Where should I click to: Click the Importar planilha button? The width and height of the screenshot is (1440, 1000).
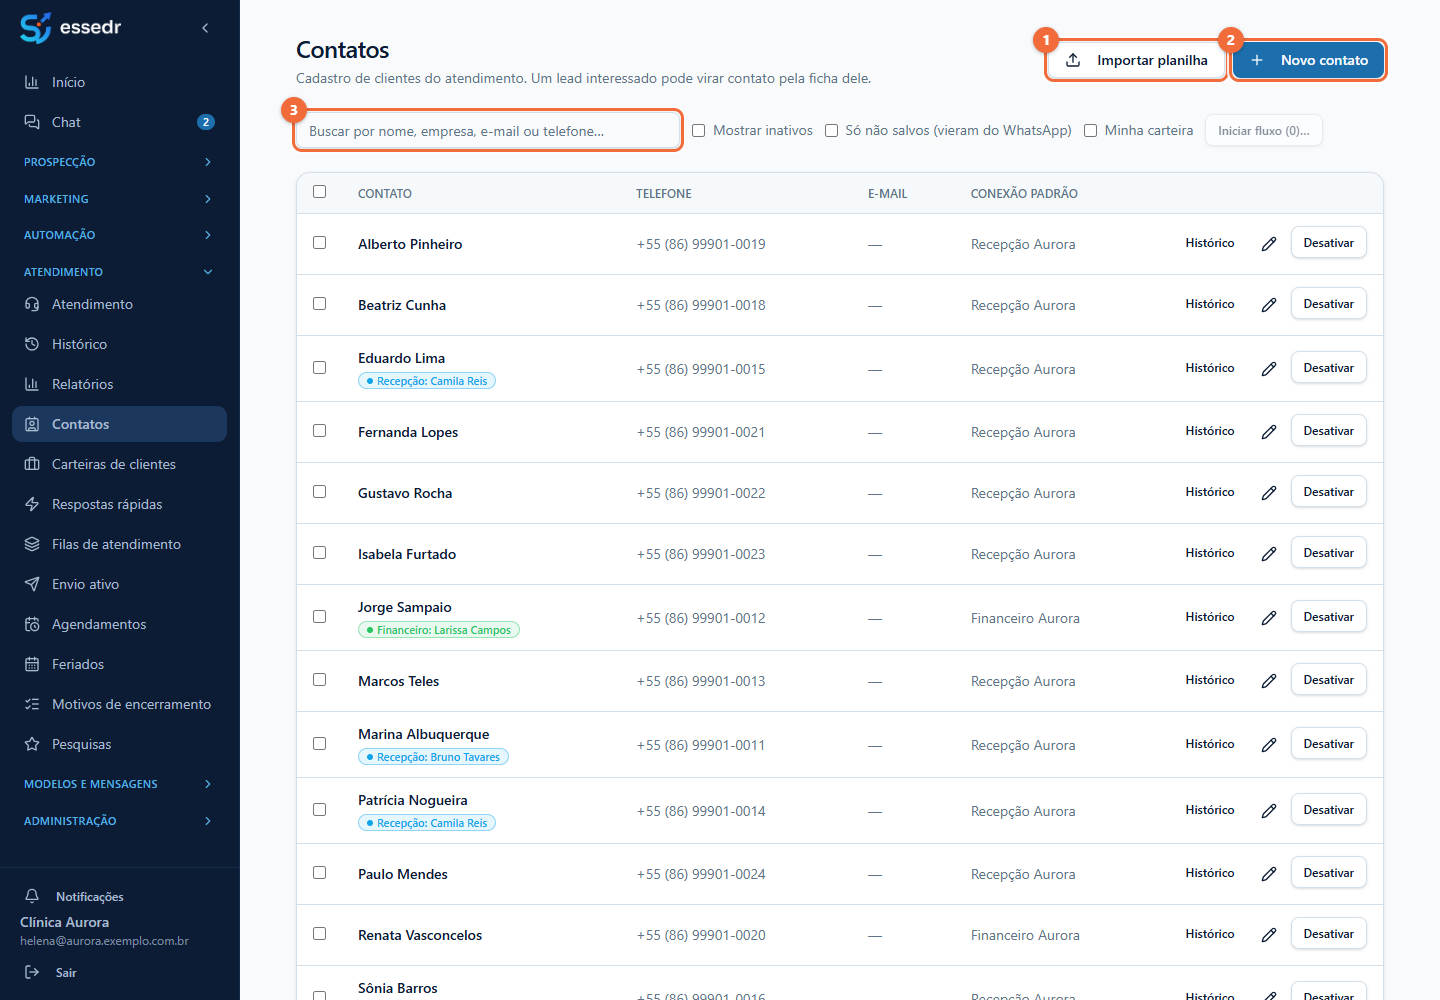click(x=1136, y=60)
